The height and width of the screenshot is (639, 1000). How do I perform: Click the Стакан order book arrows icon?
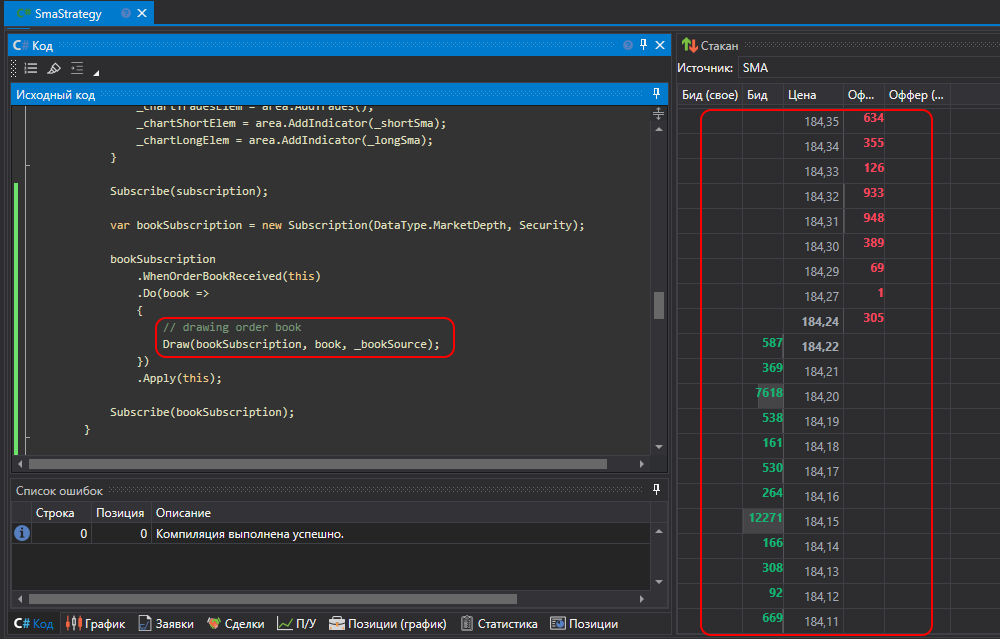689,45
